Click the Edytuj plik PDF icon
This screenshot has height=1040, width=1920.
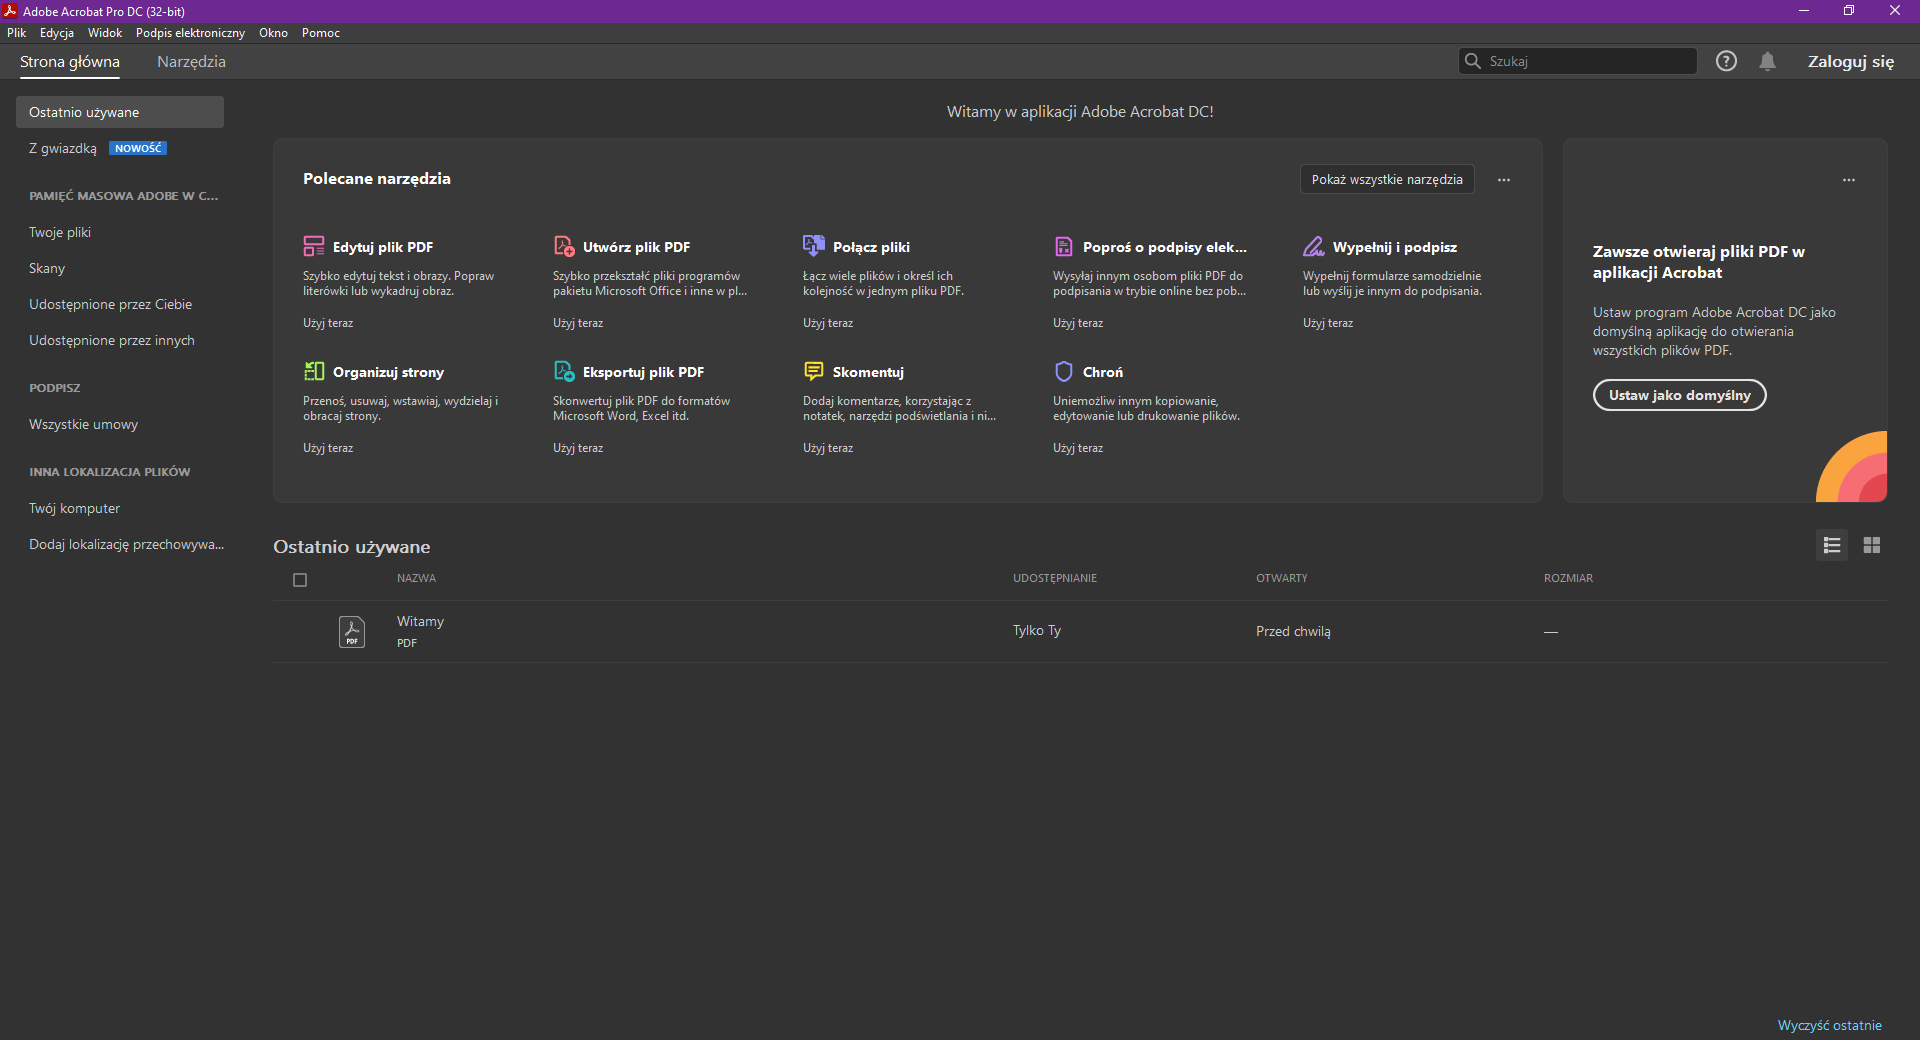click(314, 246)
